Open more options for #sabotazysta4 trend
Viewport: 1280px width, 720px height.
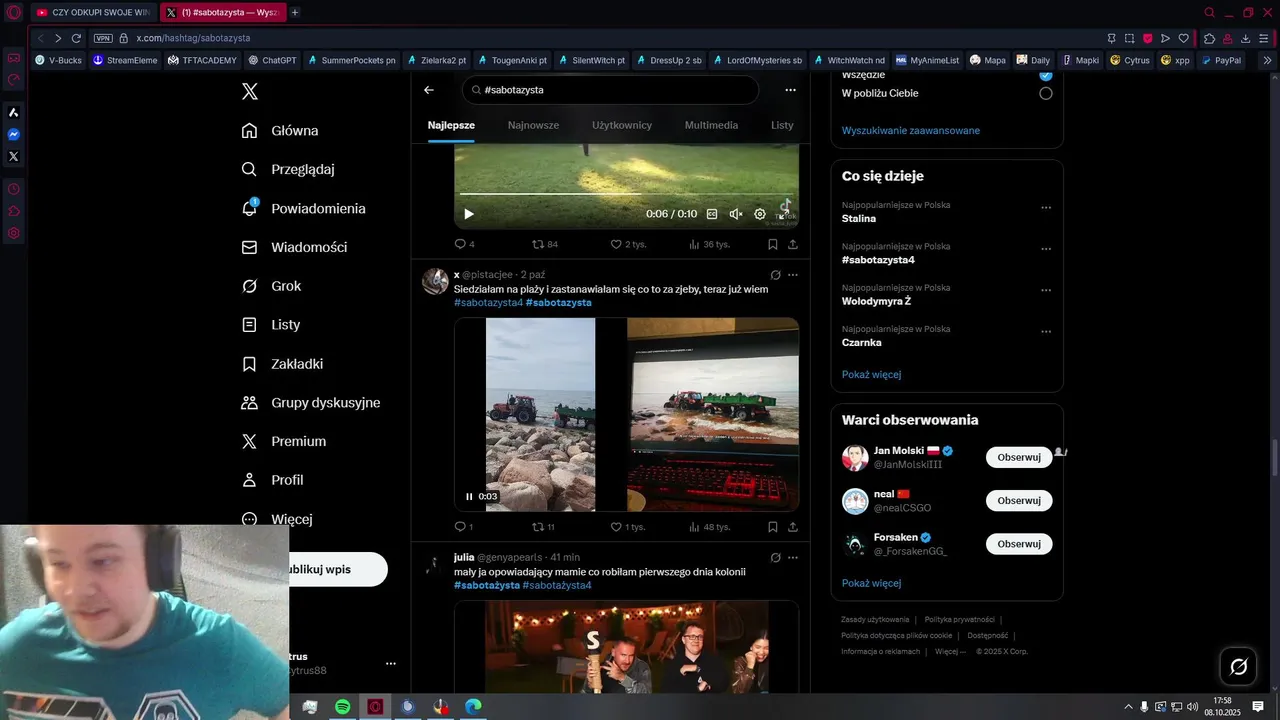tap(1046, 249)
